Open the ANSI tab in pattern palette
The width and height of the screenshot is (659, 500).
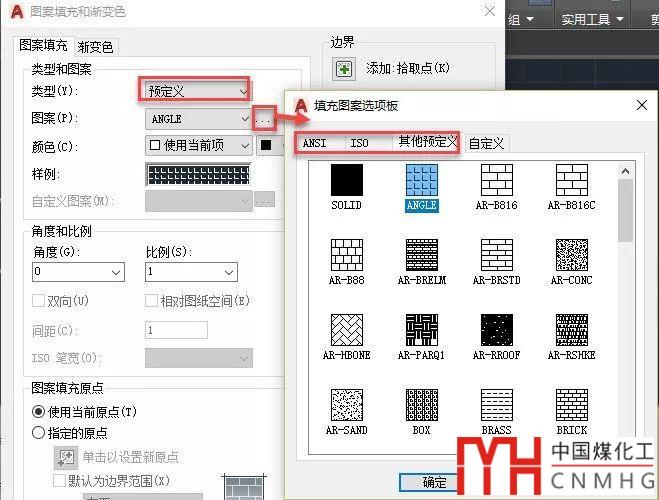point(314,143)
